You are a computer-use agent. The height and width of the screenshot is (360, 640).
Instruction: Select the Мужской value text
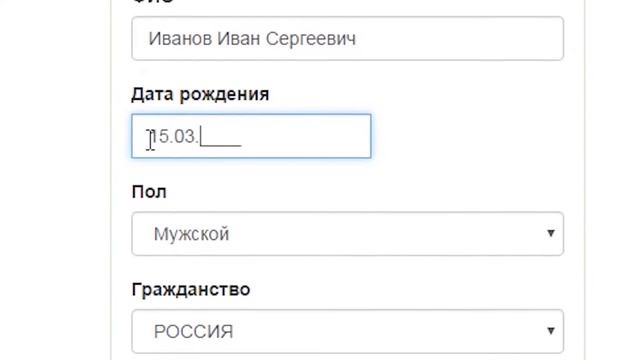[x=191, y=234]
